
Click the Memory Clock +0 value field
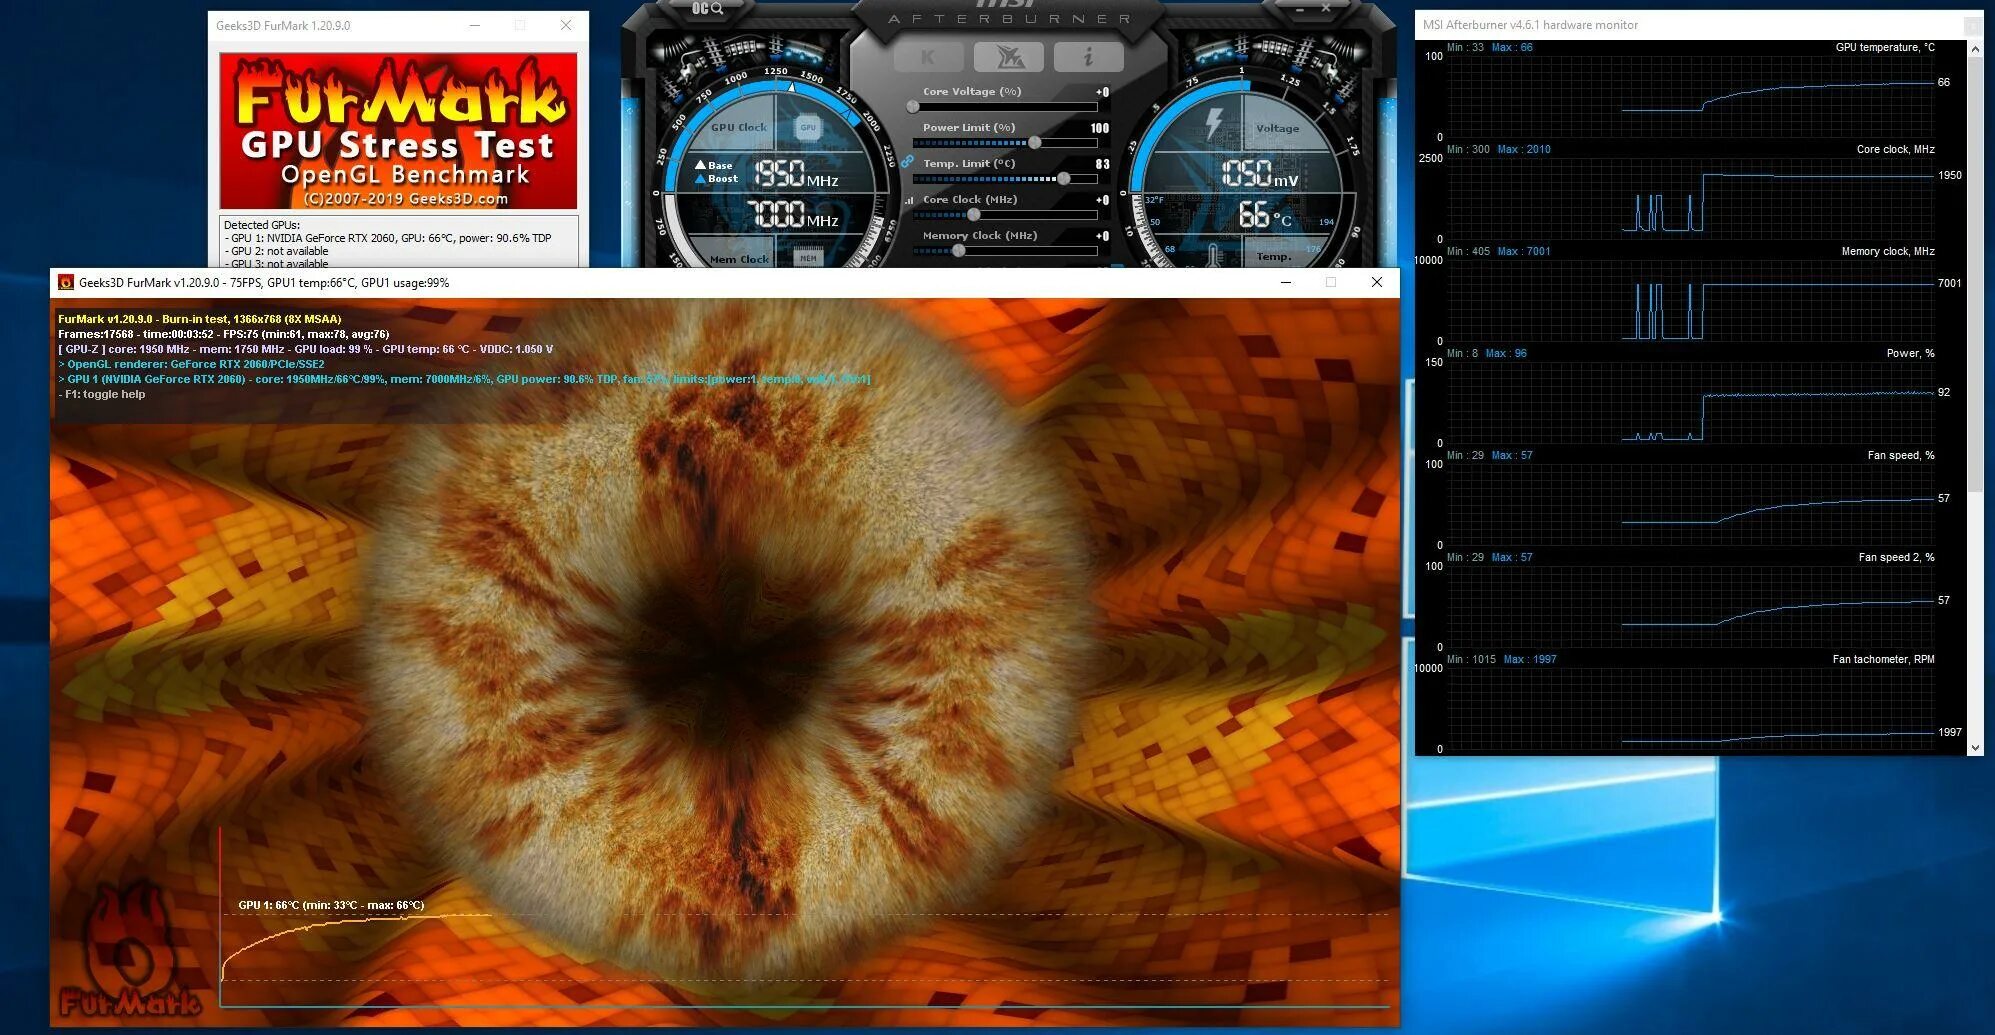[x=1102, y=236]
